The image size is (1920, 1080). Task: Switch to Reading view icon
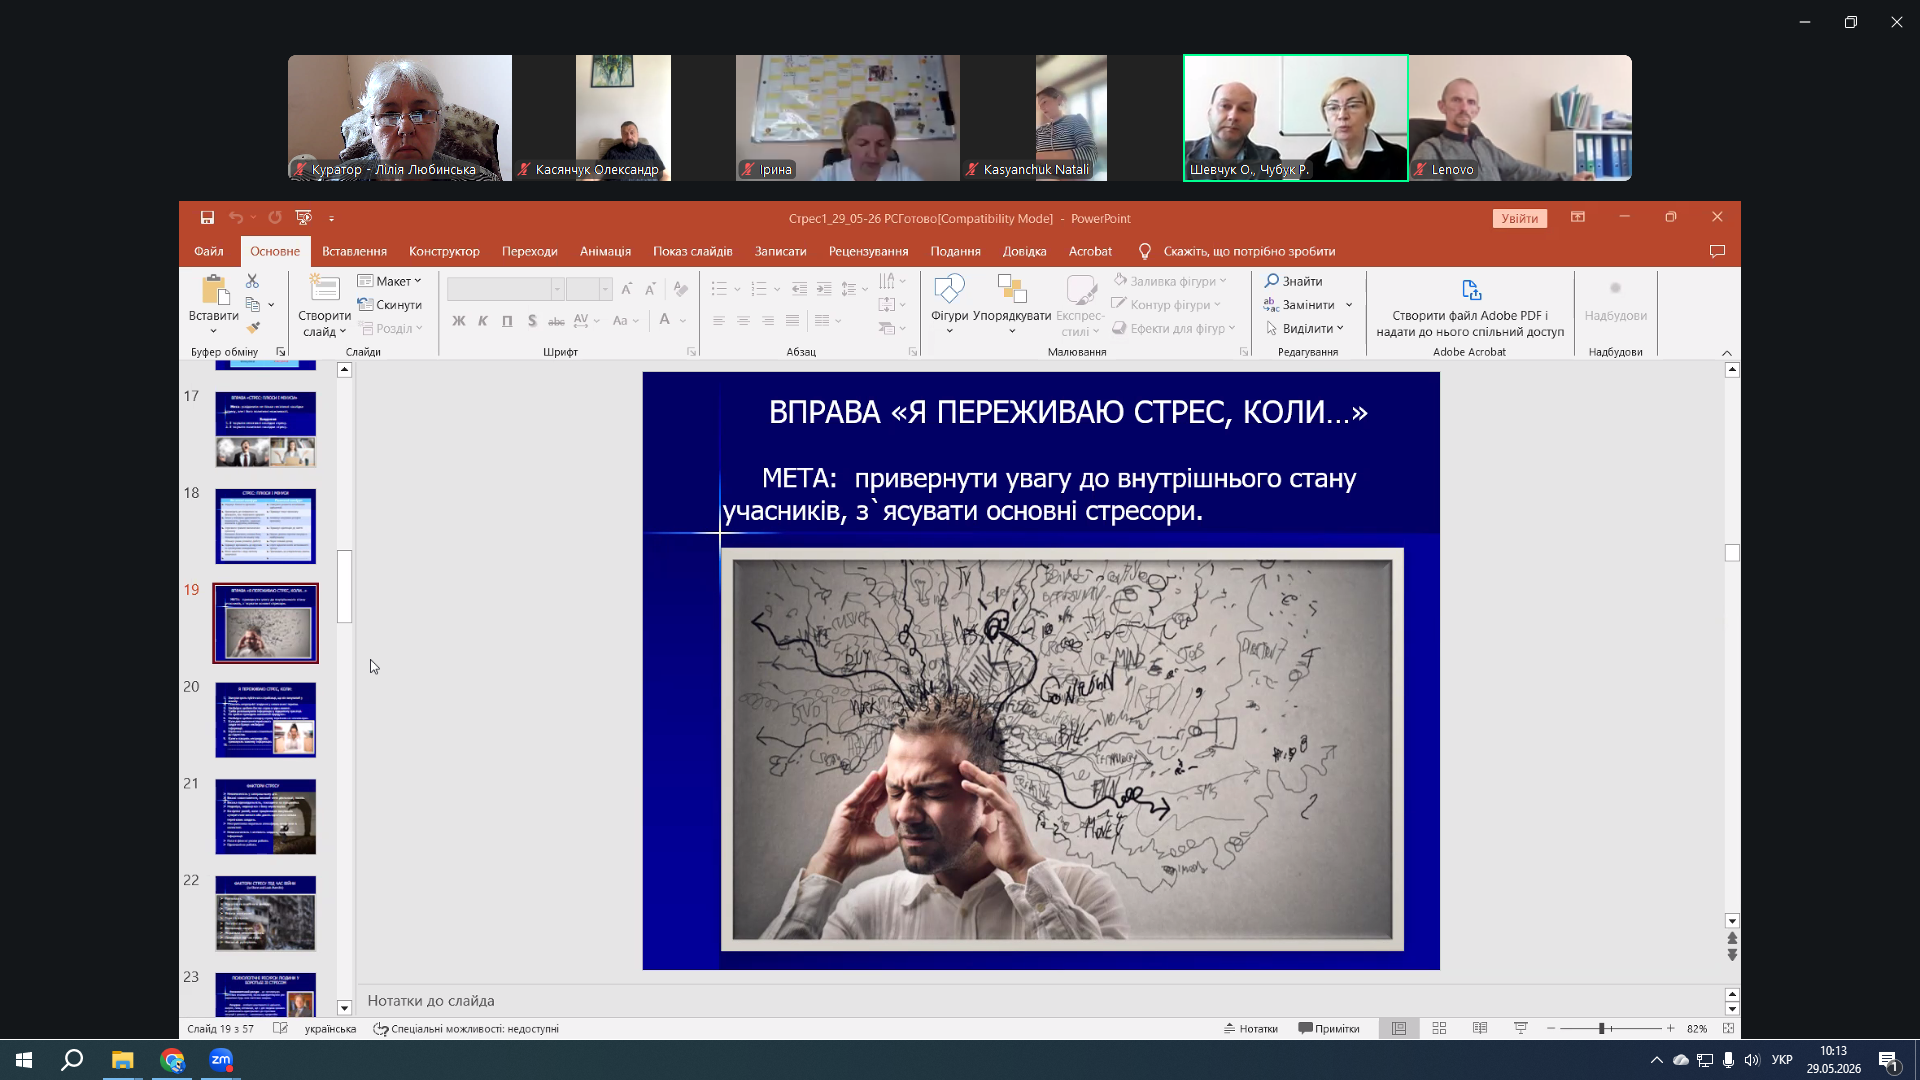(x=1480, y=1028)
